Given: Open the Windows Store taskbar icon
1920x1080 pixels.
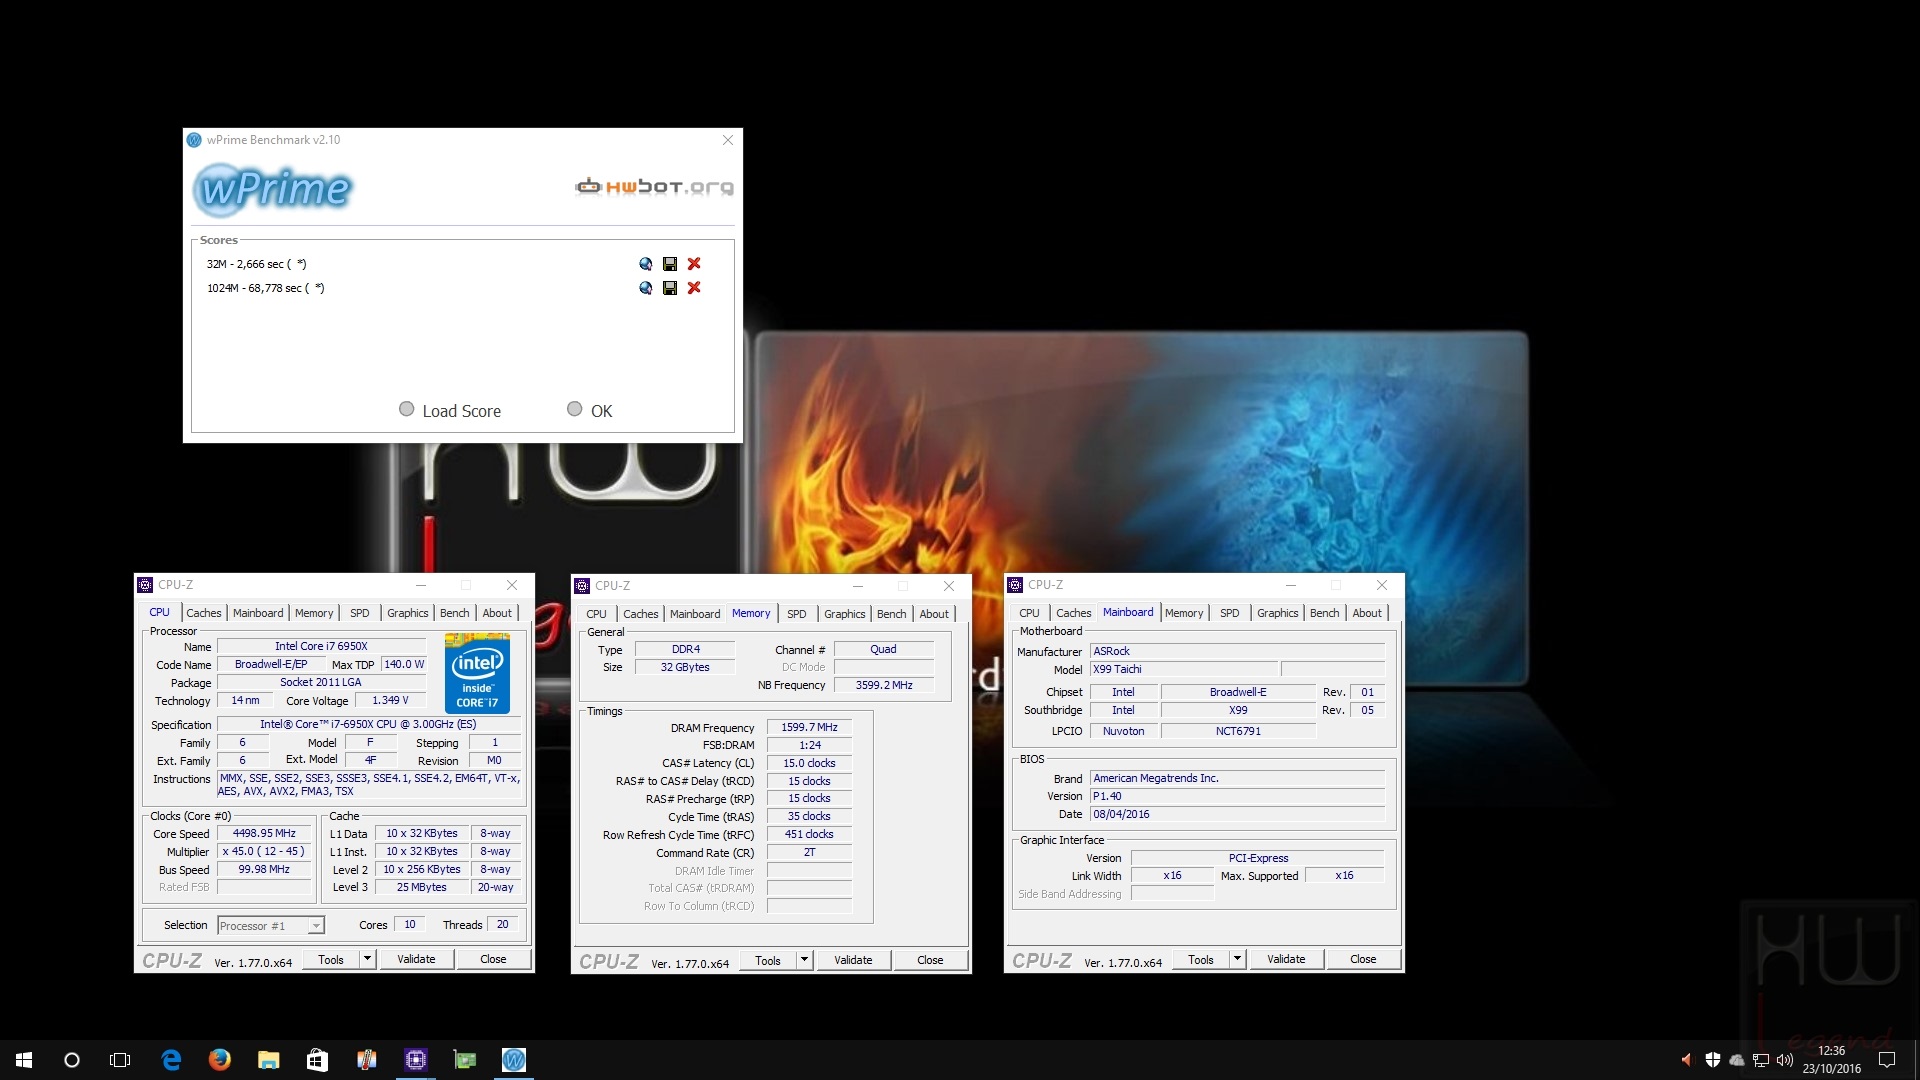Looking at the screenshot, I should [317, 1060].
